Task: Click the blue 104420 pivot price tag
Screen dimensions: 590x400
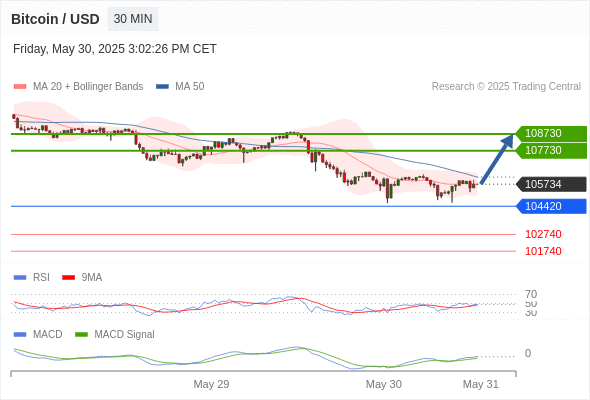Action: (551, 206)
